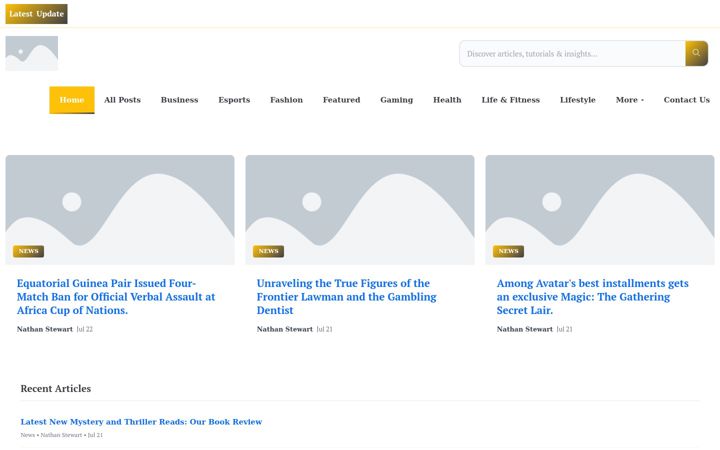
Task: Open the All Posts menu item
Action: click(122, 100)
